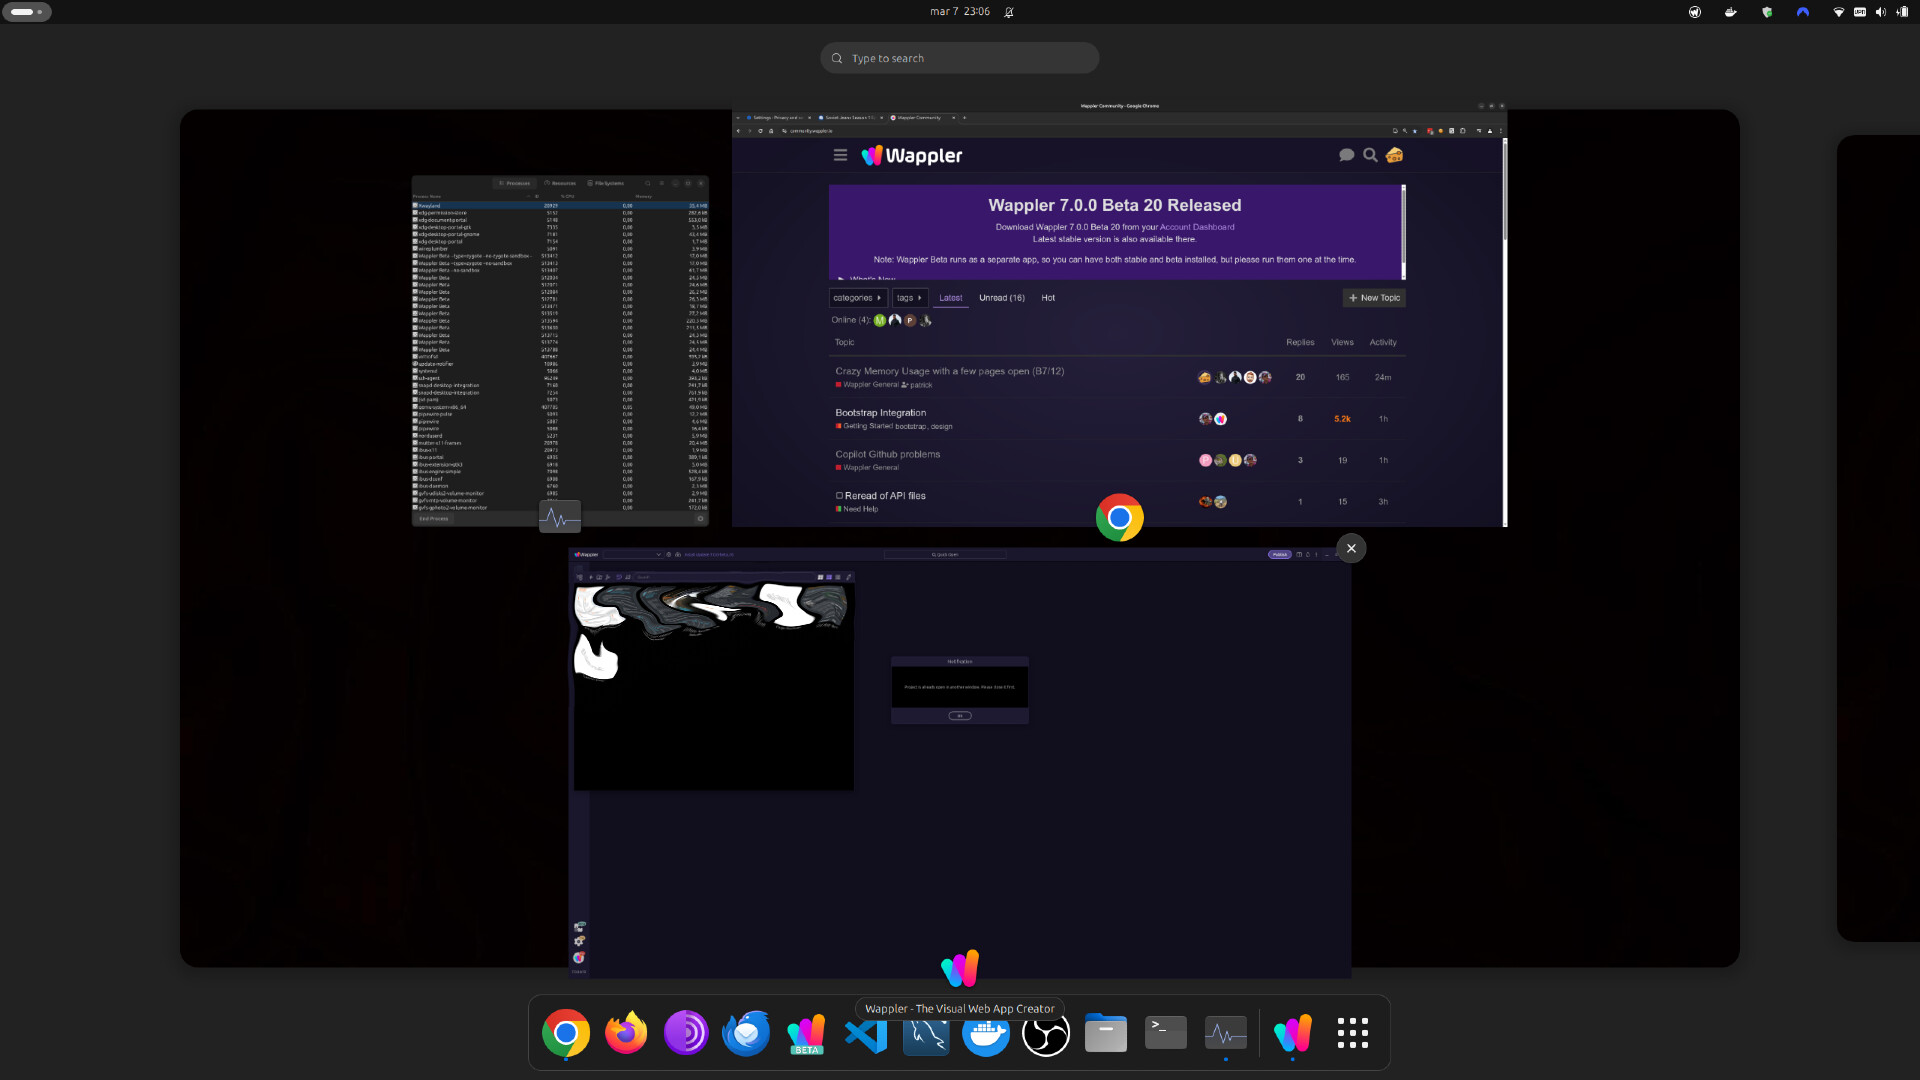The height and width of the screenshot is (1080, 1920).
Task: Expand the tags dropdown in forum
Action: (x=909, y=298)
